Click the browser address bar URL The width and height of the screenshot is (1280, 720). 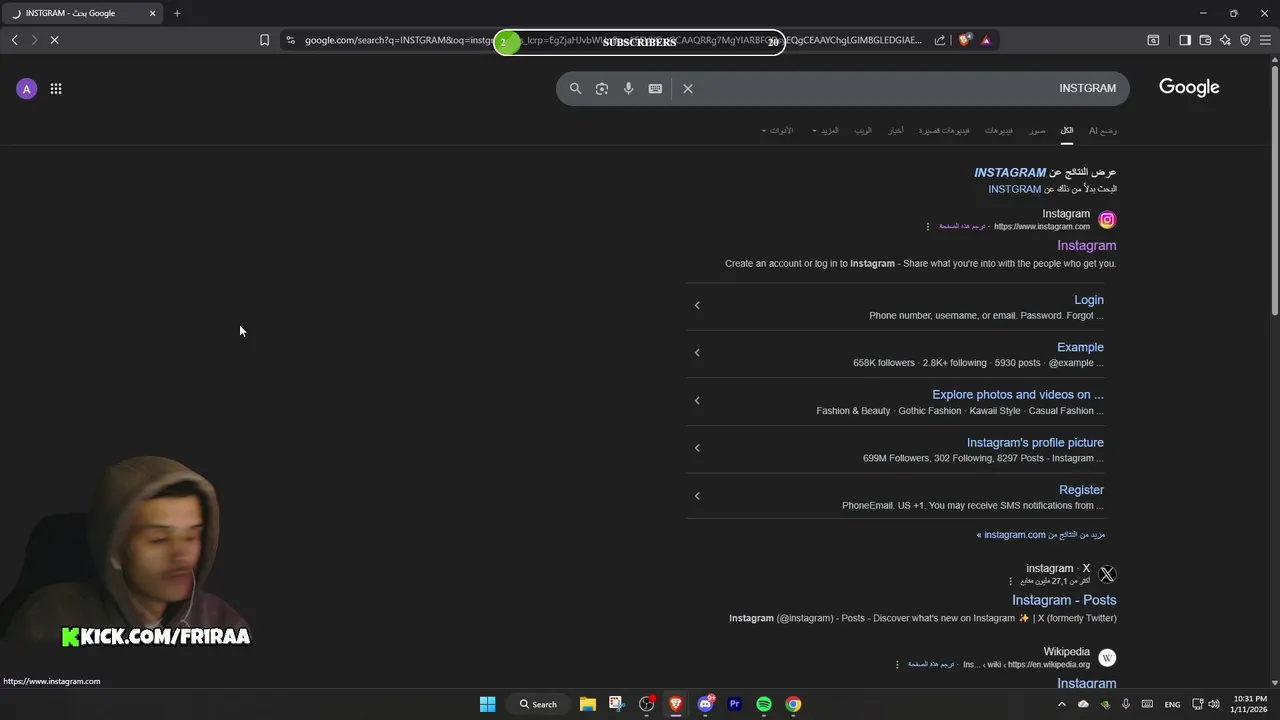click(x=612, y=40)
